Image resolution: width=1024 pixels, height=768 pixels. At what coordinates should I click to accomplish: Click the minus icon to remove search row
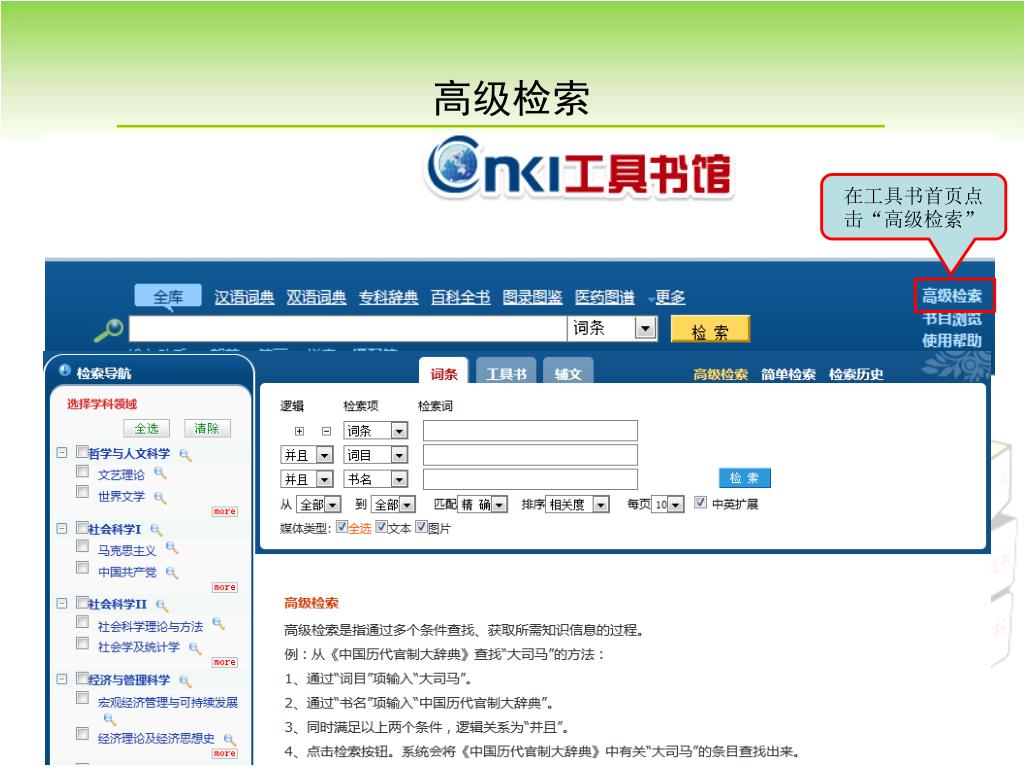[x=327, y=431]
